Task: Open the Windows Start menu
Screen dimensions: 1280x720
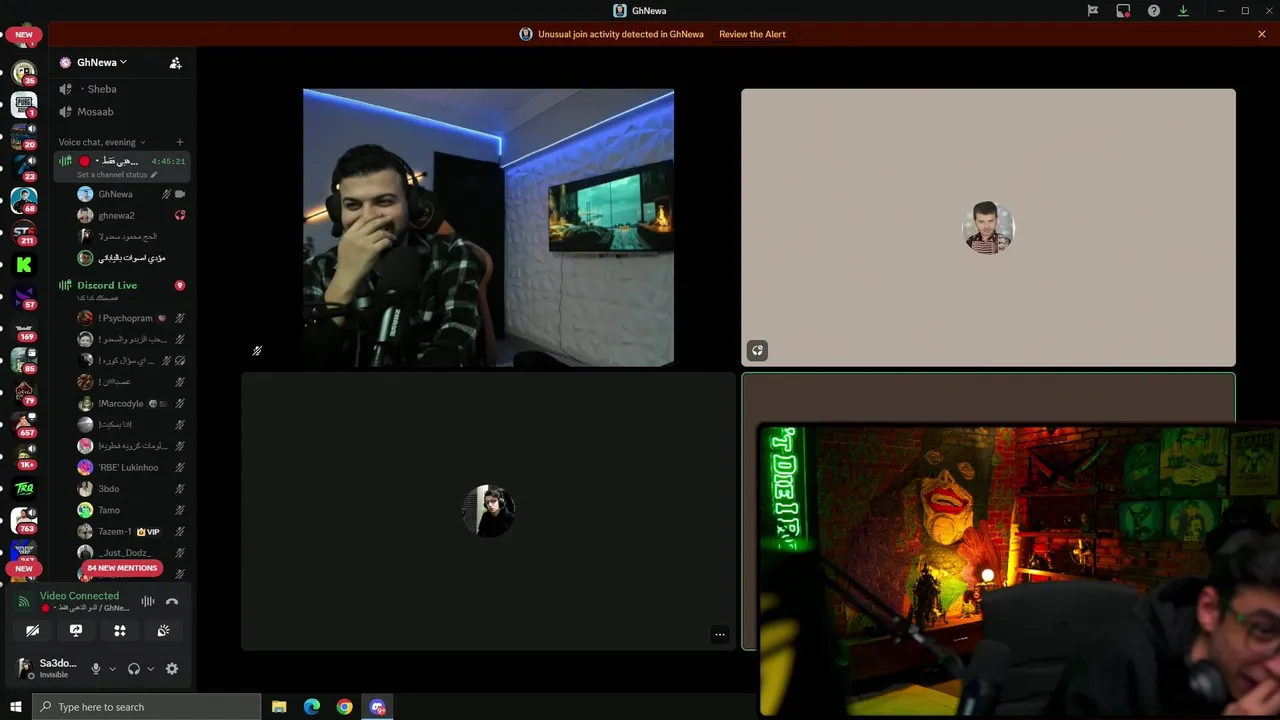Action: [x=15, y=707]
